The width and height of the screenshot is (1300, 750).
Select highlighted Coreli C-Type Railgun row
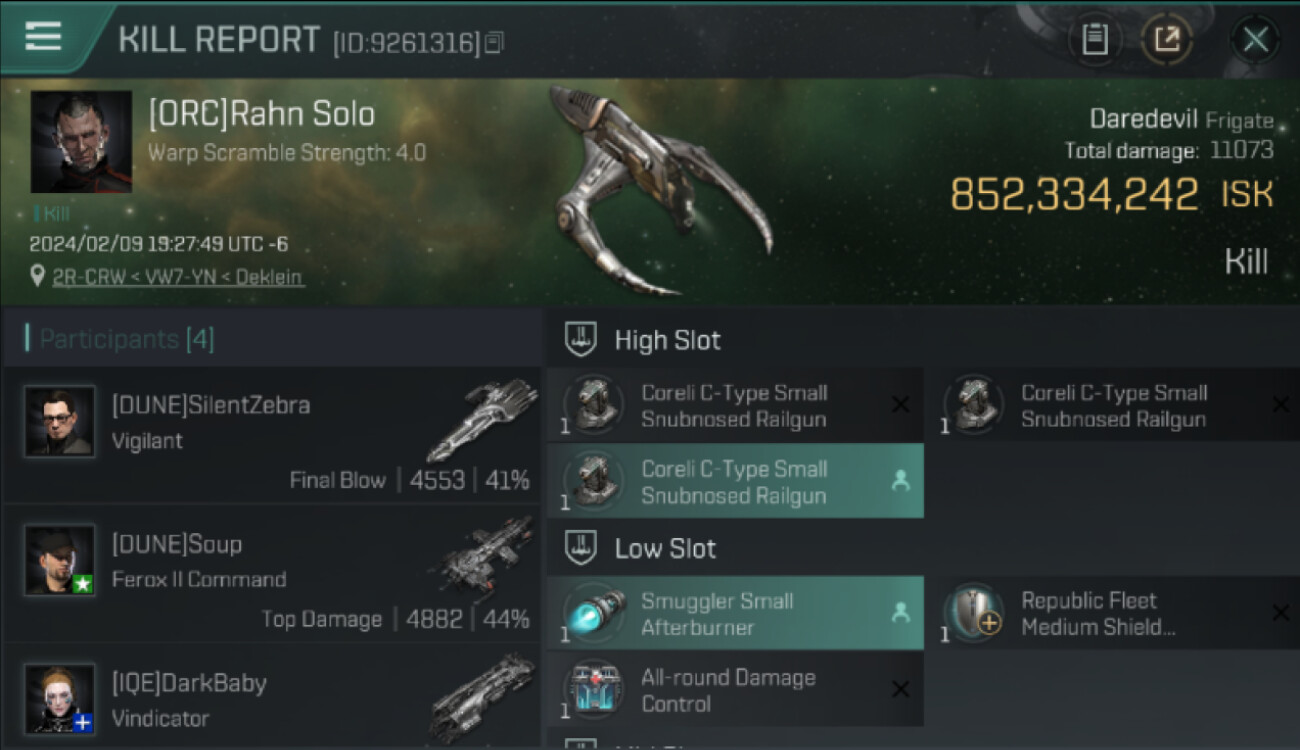click(735, 481)
